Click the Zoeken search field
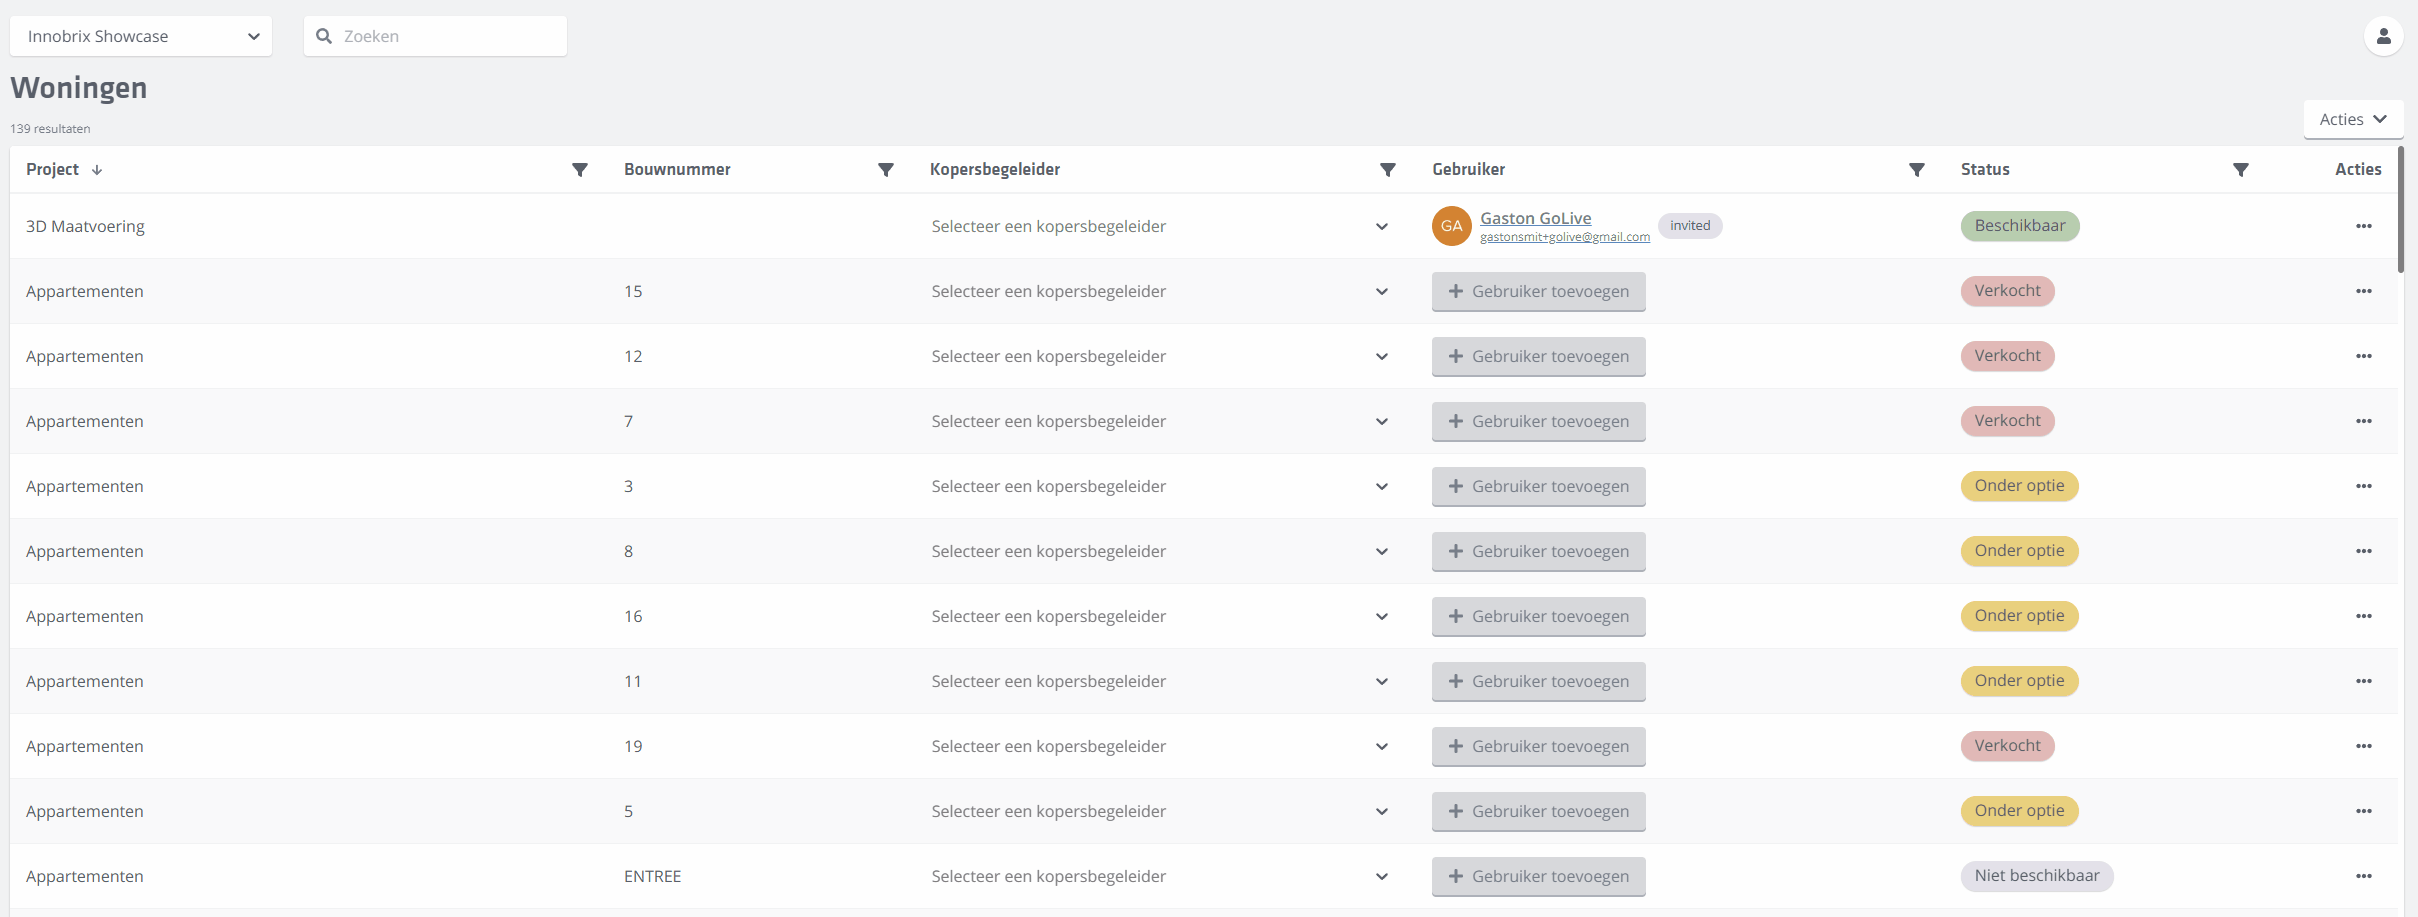Screen dimensions: 2418x917 click(x=447, y=37)
